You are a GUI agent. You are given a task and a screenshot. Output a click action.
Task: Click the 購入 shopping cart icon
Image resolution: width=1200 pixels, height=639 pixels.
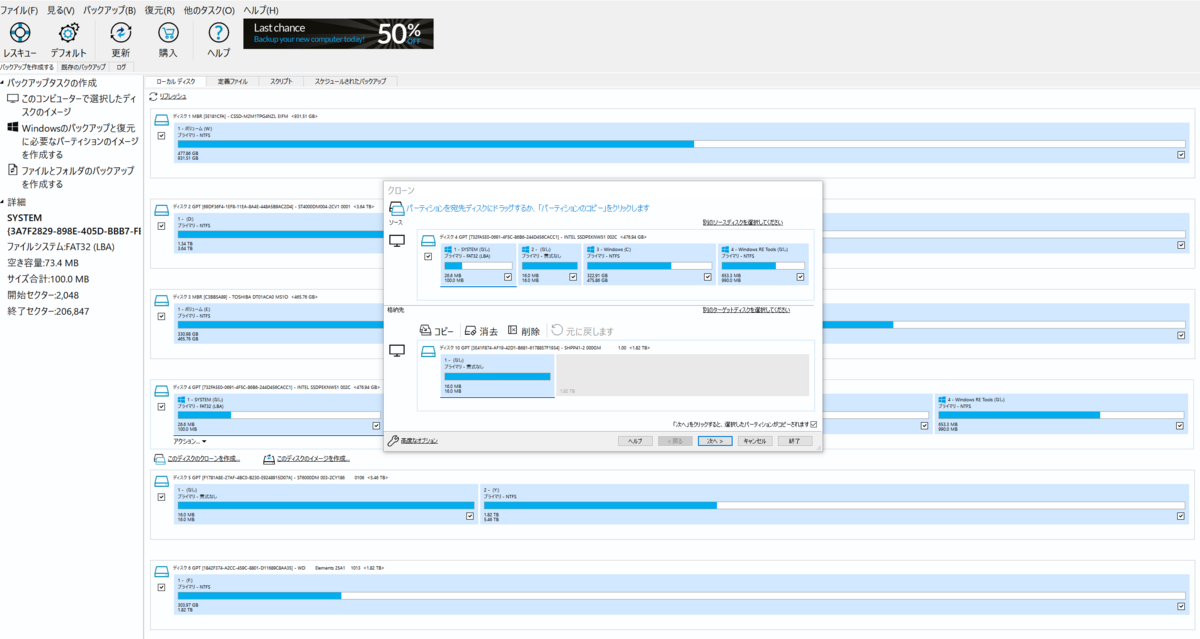[x=168, y=33]
